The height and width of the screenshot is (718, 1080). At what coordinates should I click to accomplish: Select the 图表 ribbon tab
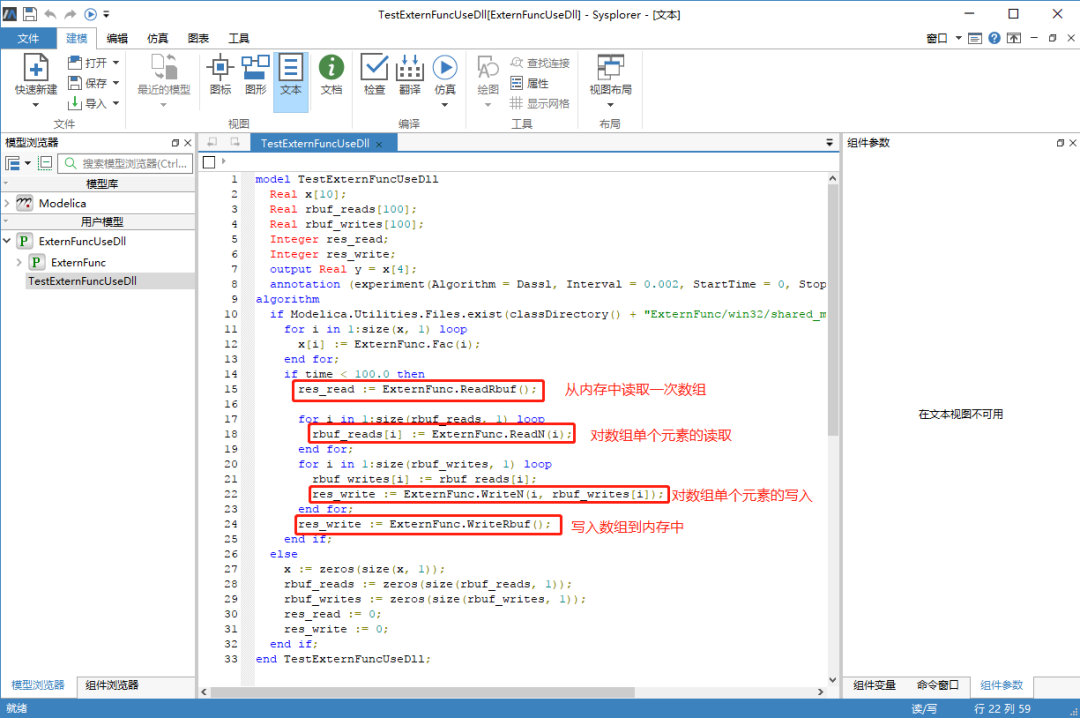(x=198, y=38)
